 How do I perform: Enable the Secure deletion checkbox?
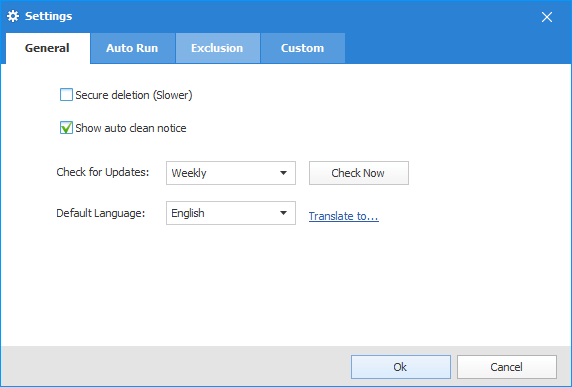pyautogui.click(x=66, y=95)
